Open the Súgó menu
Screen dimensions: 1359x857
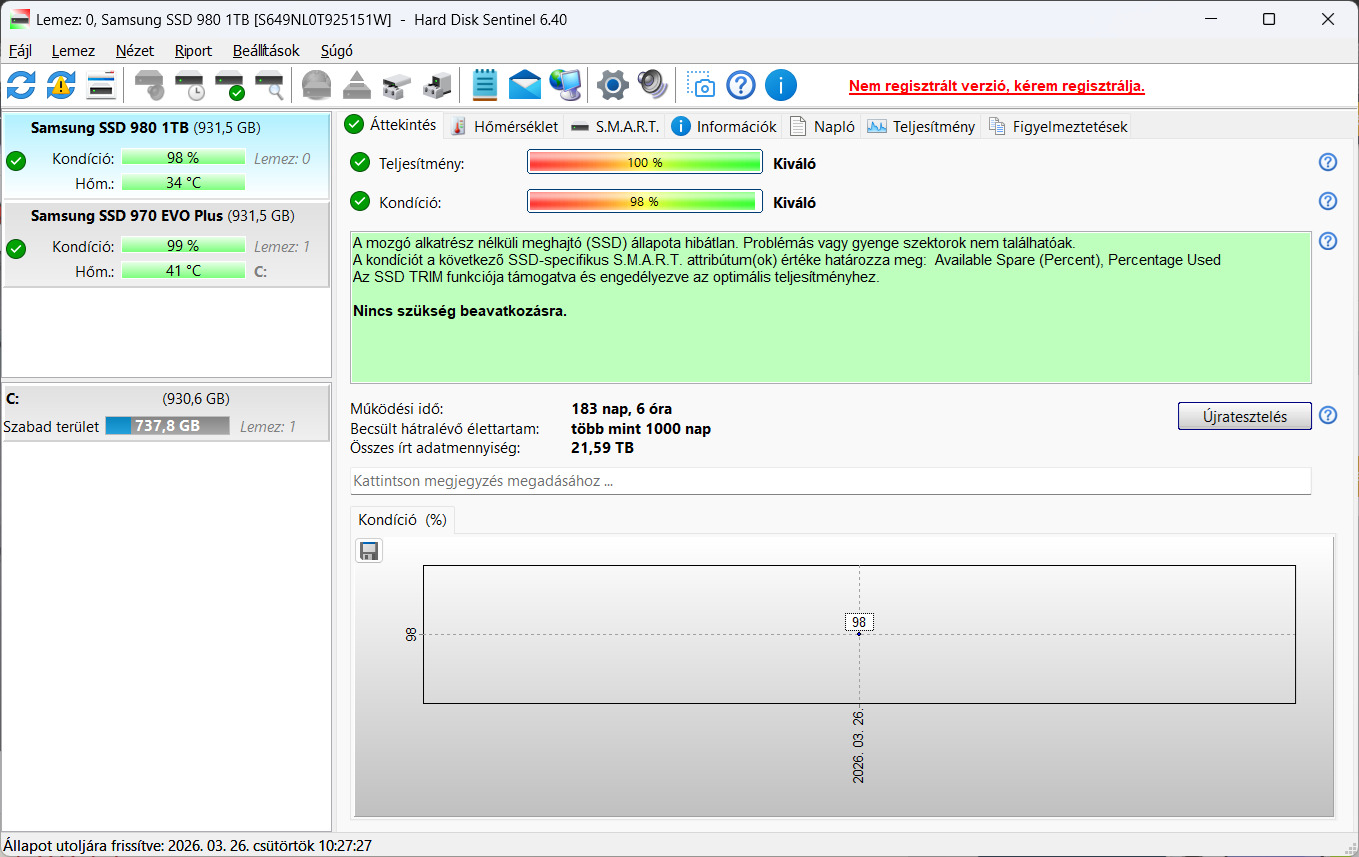[x=336, y=51]
